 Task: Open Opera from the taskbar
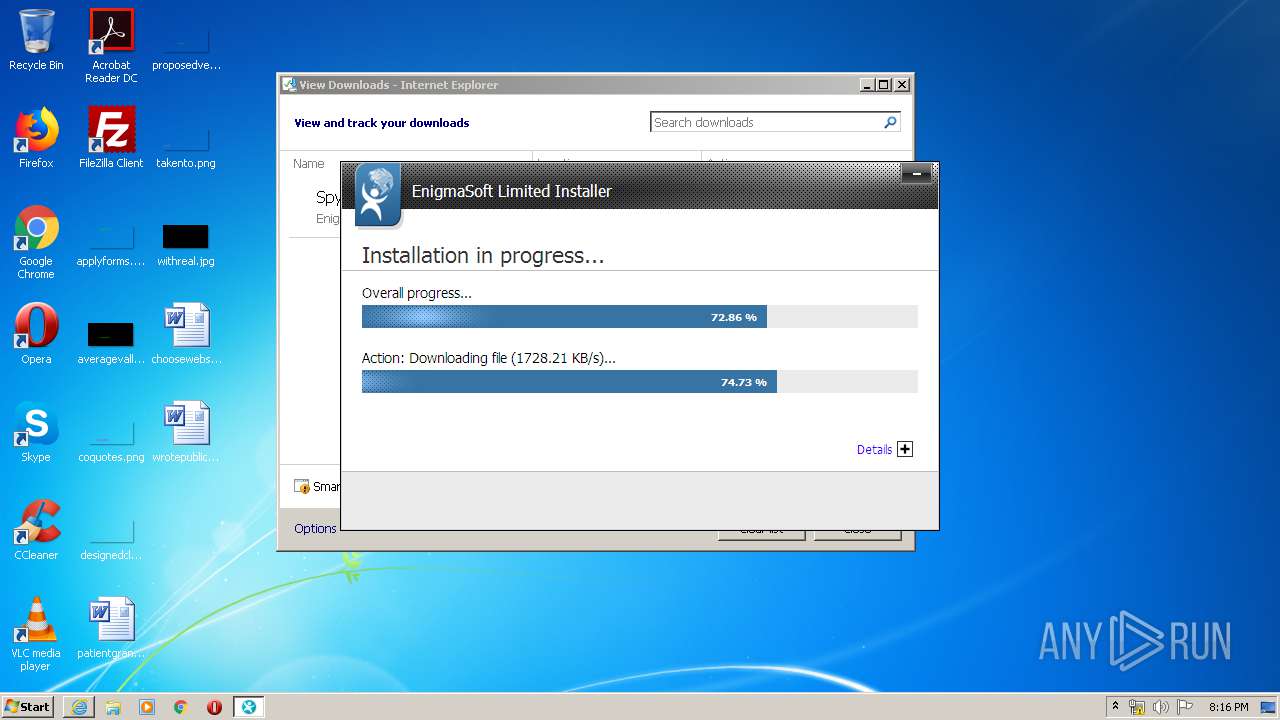coord(214,707)
